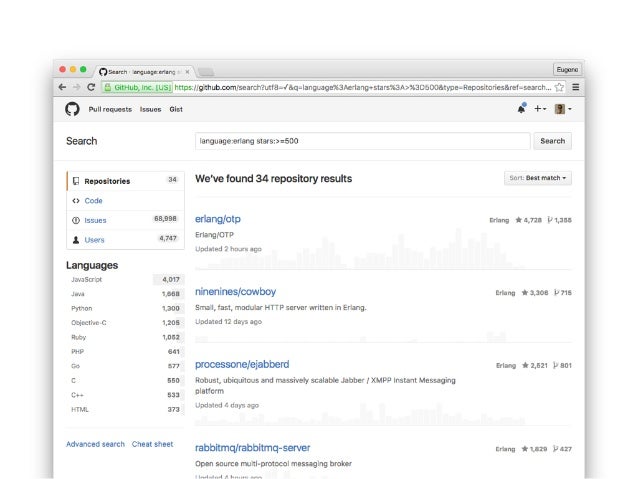Open Advanced search link
The image size is (638, 479).
coord(95,444)
